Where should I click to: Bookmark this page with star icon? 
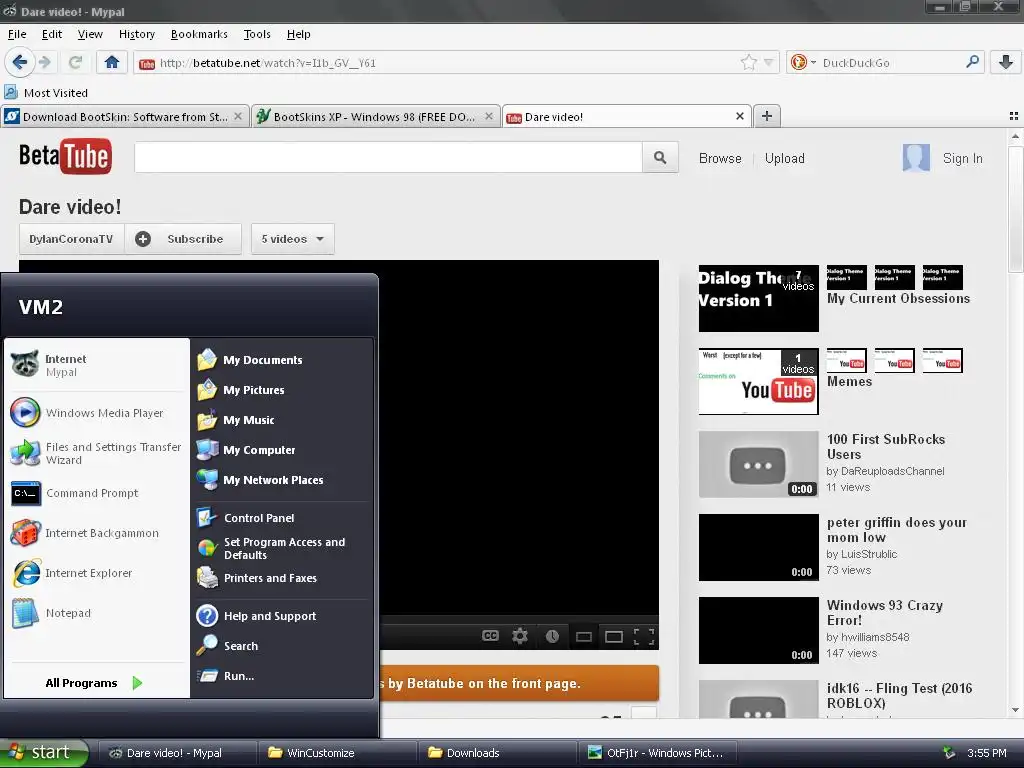click(x=748, y=63)
